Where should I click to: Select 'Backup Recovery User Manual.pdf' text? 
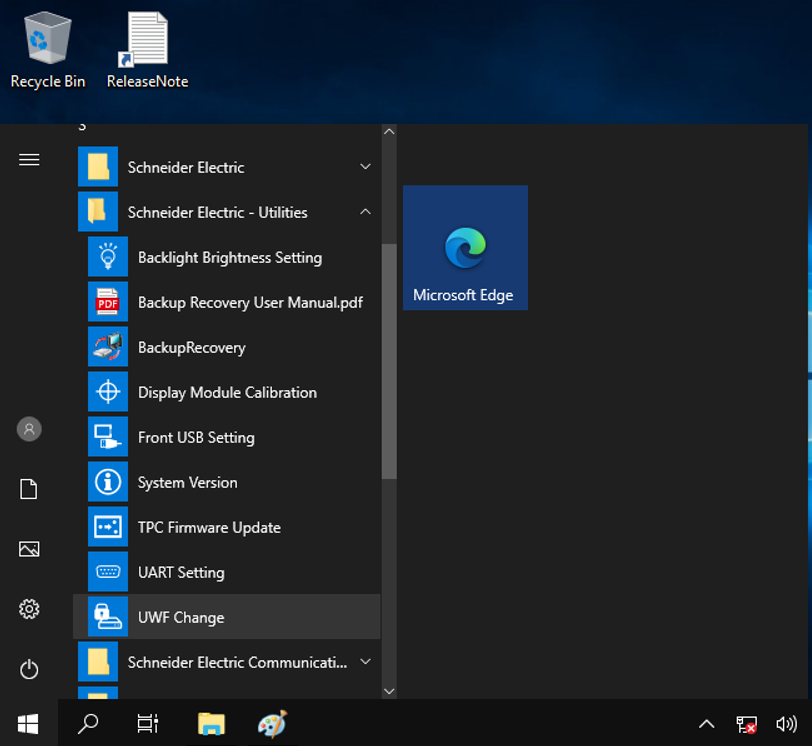click(250, 302)
